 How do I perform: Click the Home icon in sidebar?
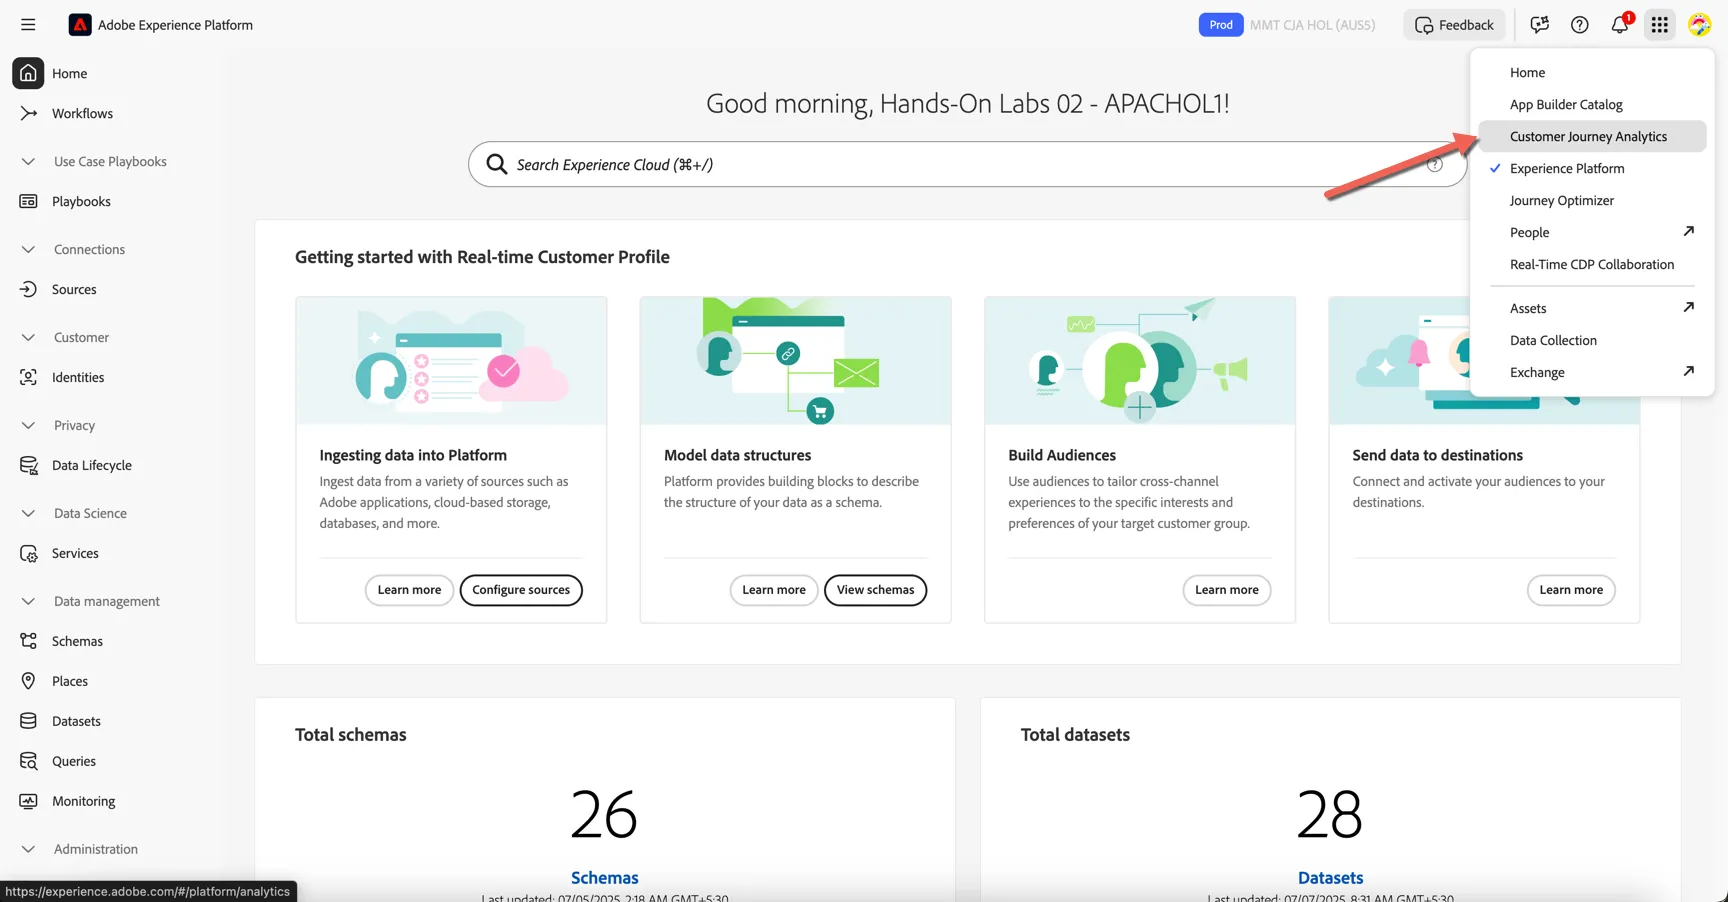tap(28, 73)
